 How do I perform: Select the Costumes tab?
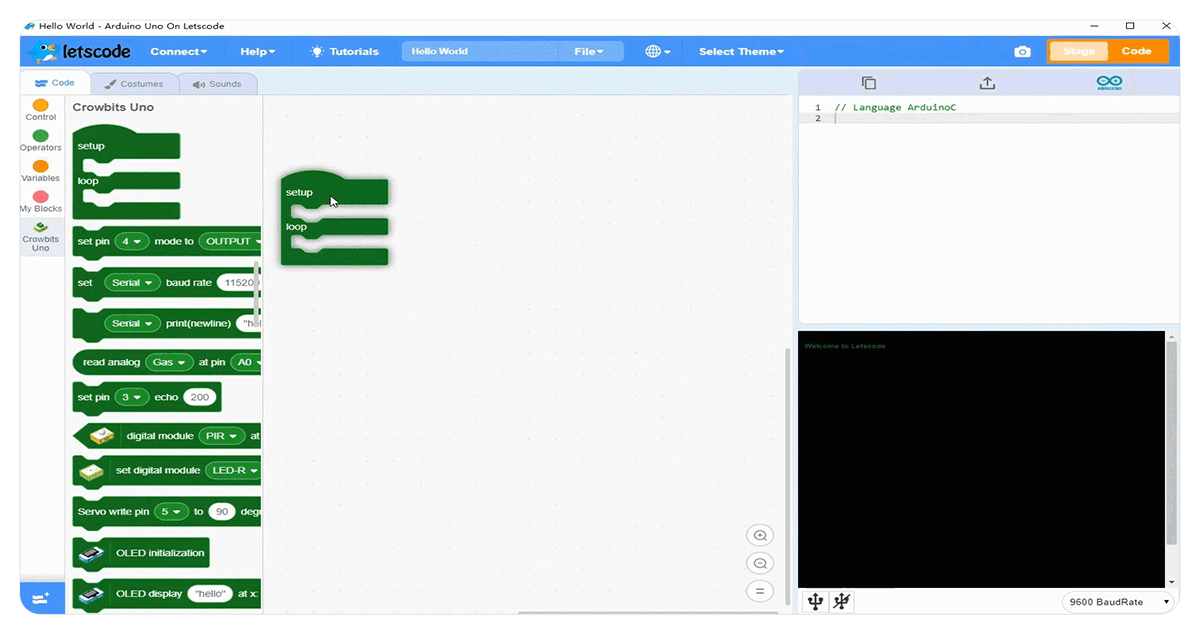point(134,84)
